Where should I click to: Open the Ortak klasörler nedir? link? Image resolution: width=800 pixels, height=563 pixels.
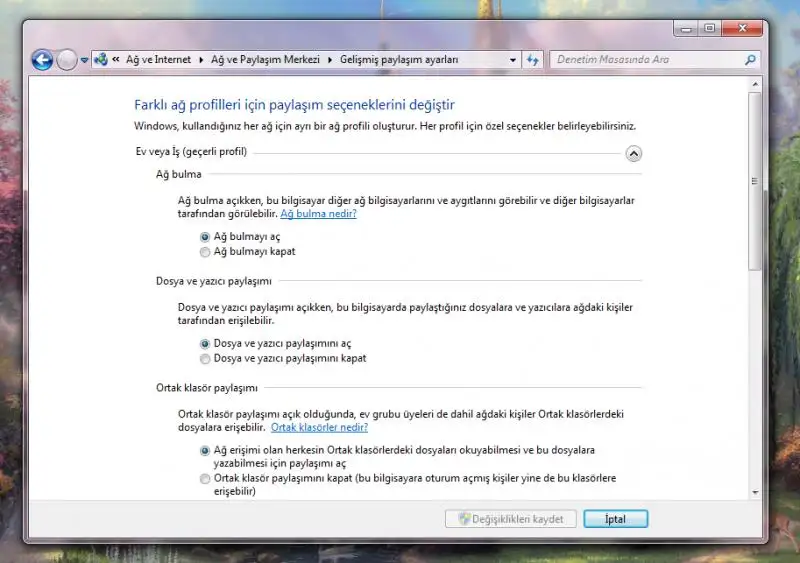[319, 428]
